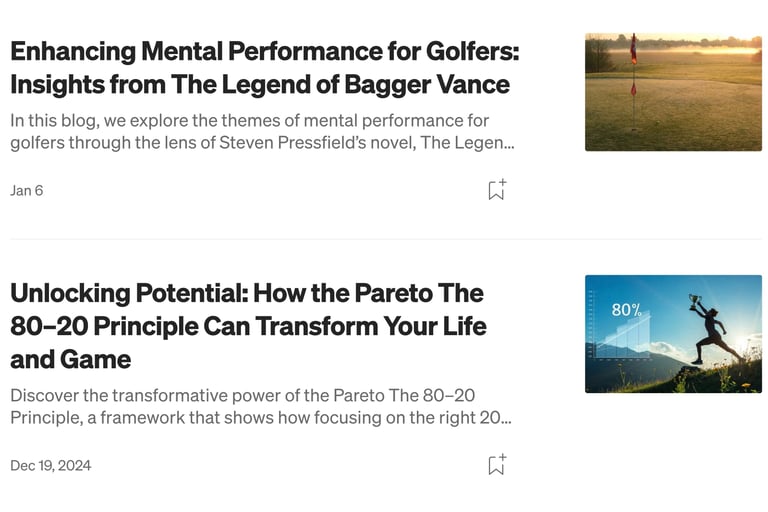Screen dimensions: 768x512
Task: Click the 'Jan 6' publish date
Action: tap(27, 190)
